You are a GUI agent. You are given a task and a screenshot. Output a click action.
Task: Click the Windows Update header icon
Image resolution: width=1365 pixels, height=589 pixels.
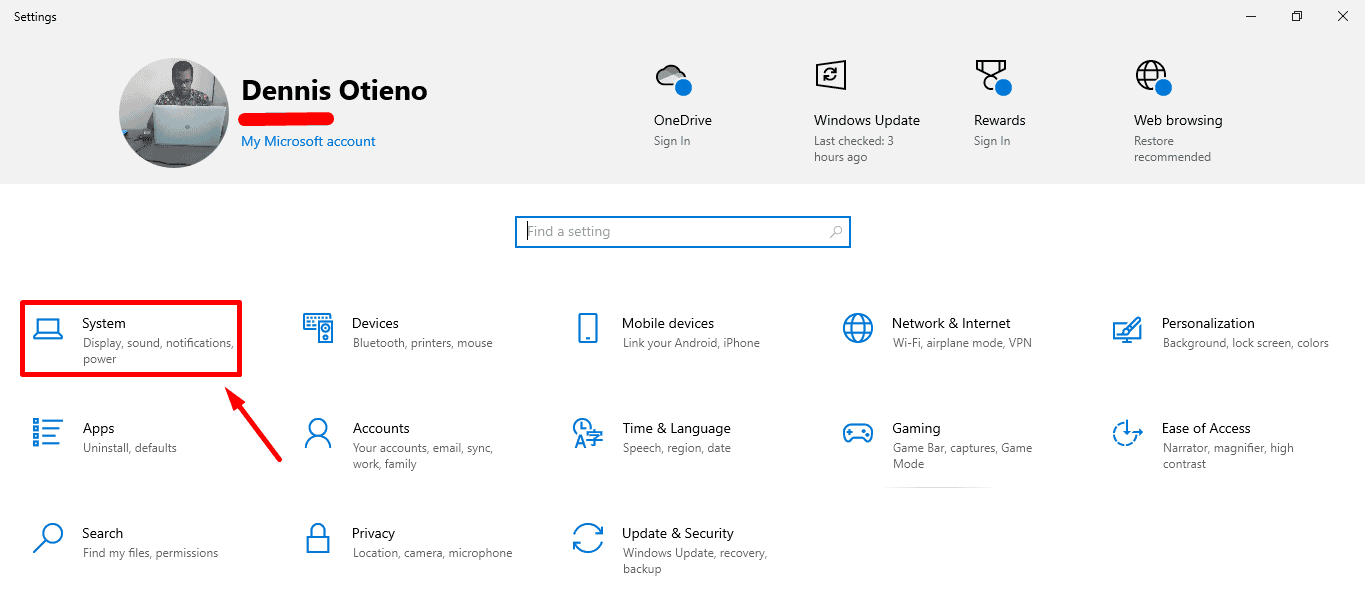point(830,75)
